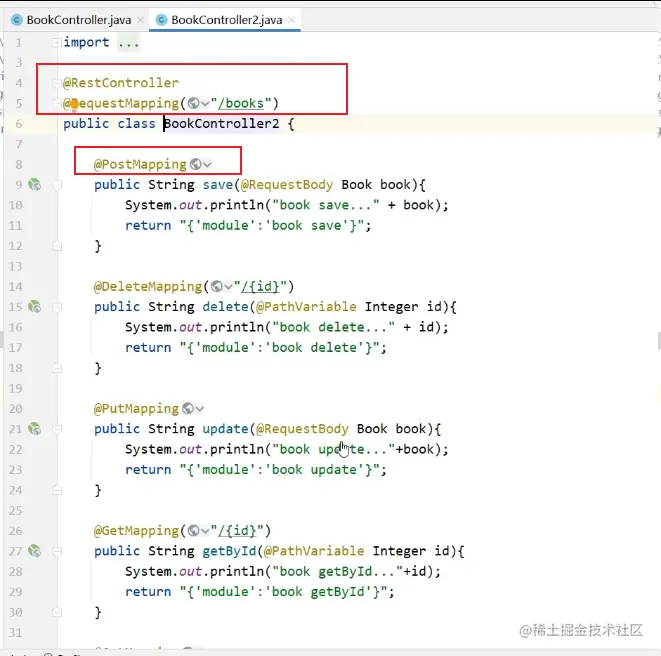
Task: Click fold end marker on line 12
Action: [x=57, y=246]
